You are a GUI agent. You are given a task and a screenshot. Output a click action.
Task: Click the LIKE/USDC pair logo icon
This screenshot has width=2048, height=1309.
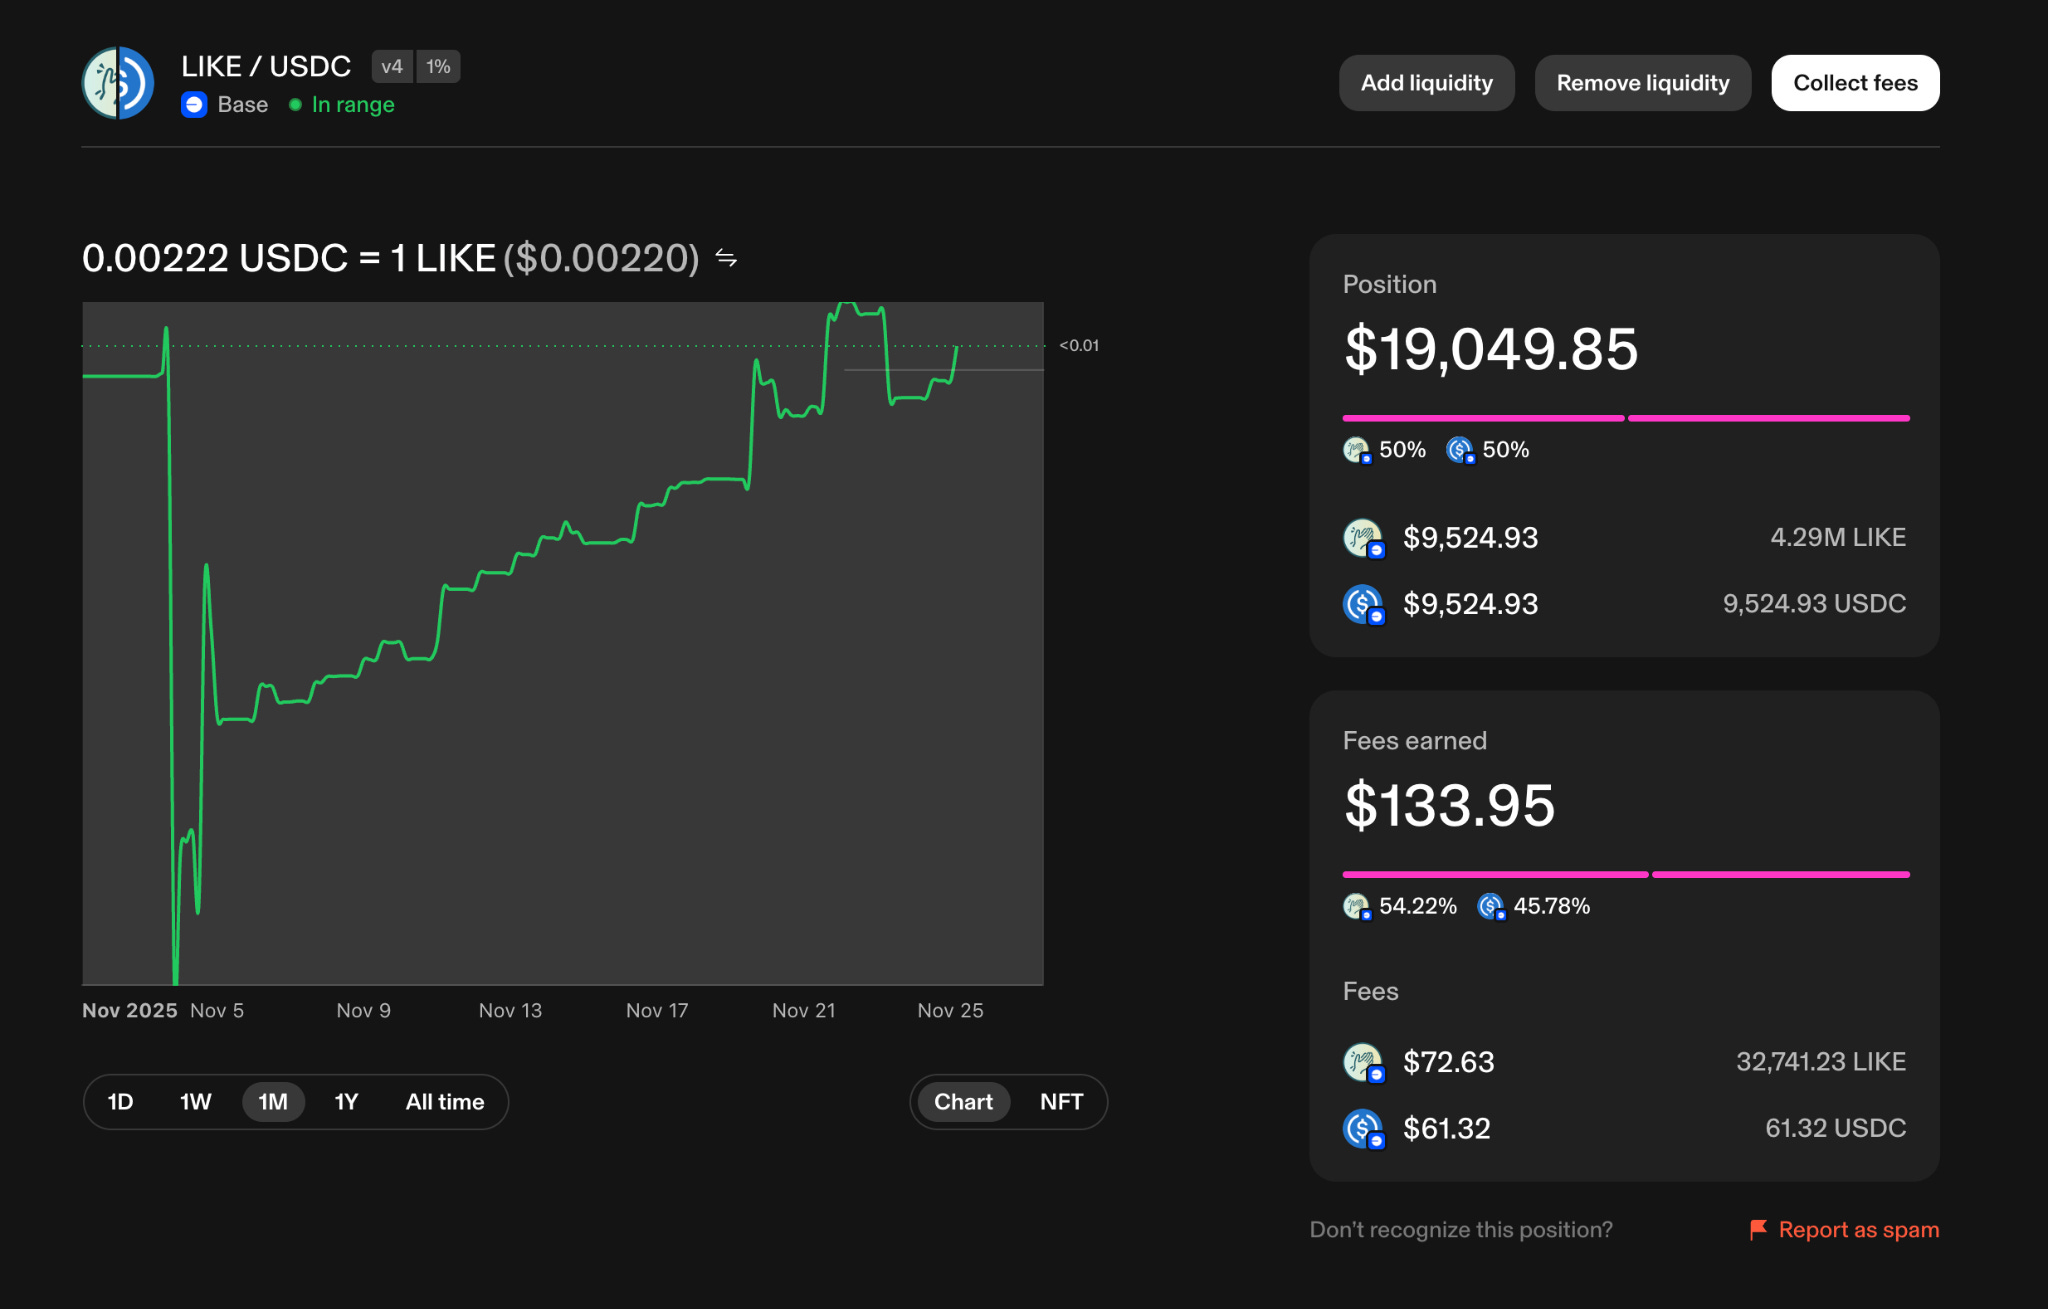[x=118, y=83]
